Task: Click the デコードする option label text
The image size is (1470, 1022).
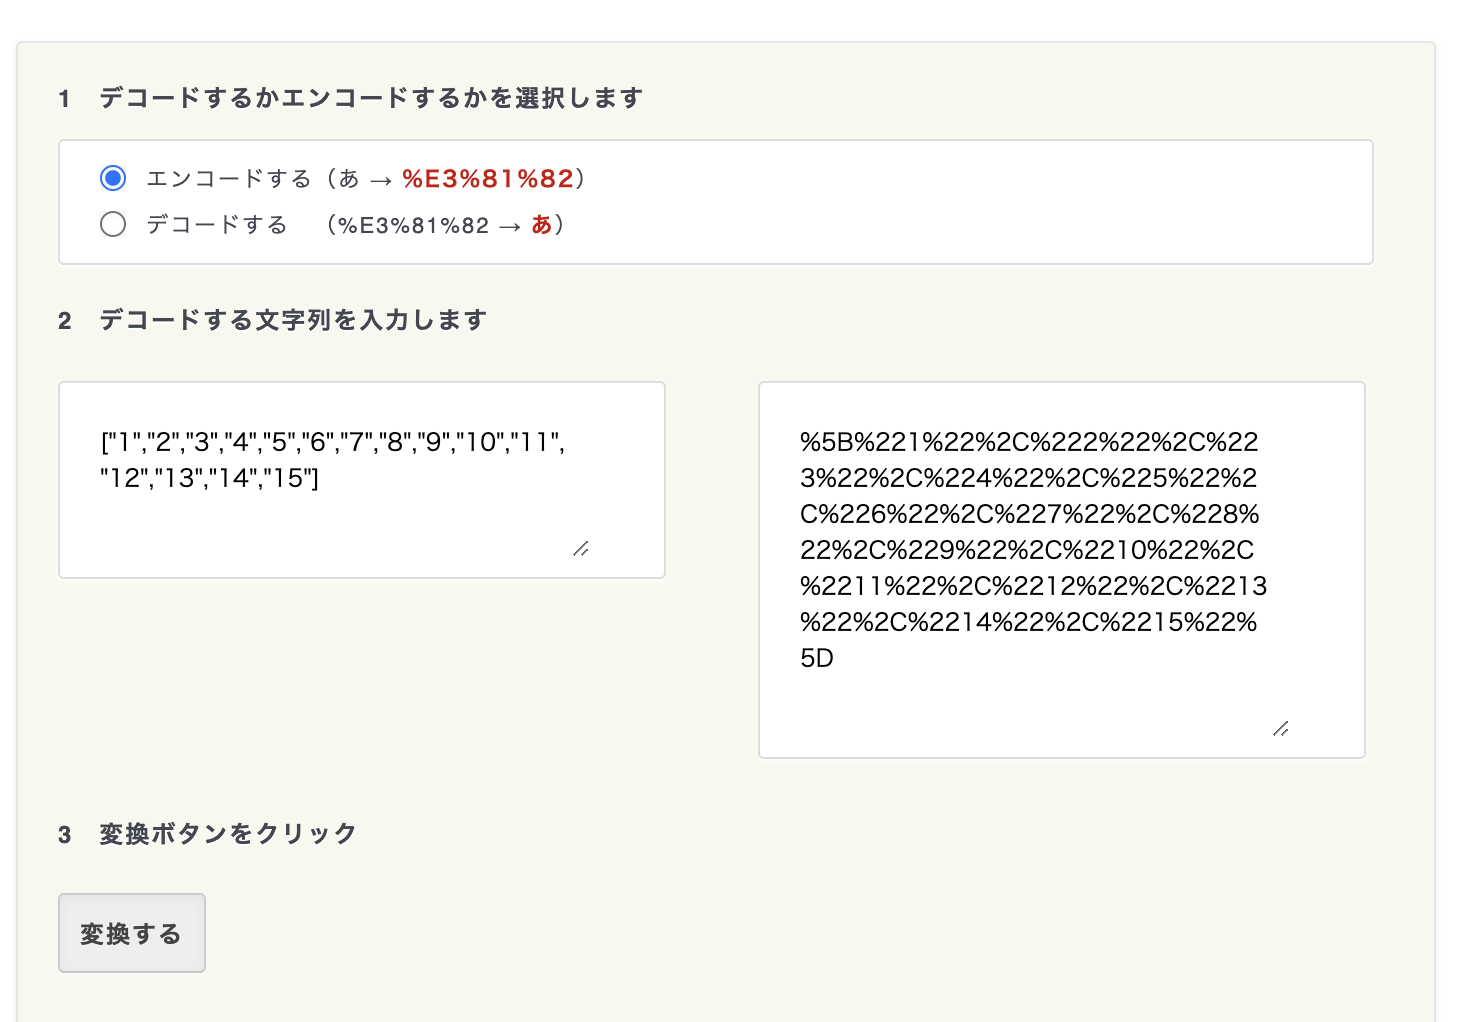Action: pyautogui.click(x=217, y=225)
